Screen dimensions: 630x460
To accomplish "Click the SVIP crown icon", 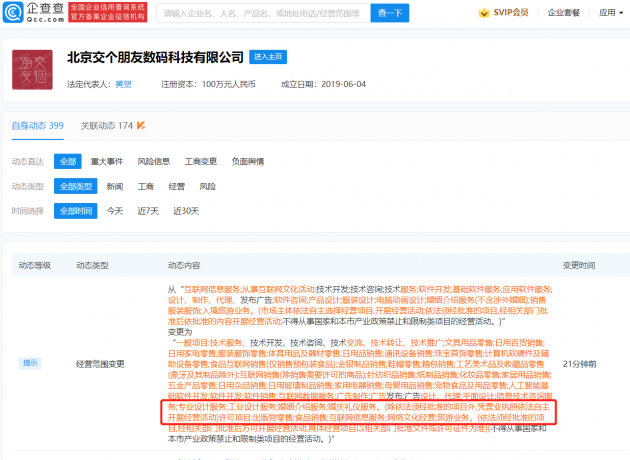I will pyautogui.click(x=484, y=13).
